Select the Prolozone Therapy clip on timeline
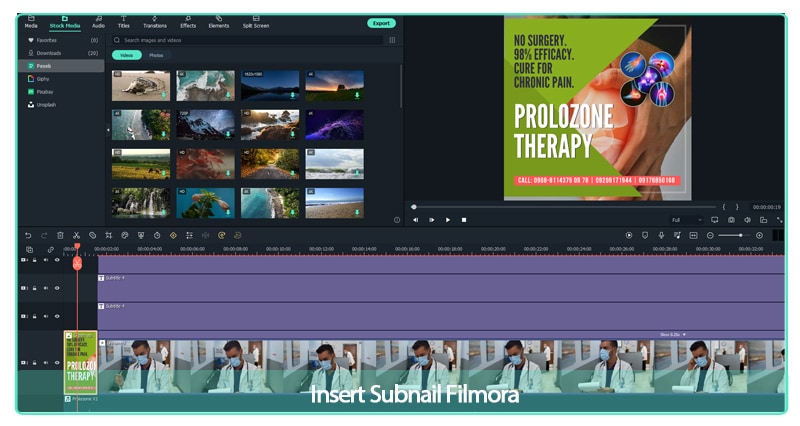800x426 pixels. (x=81, y=362)
